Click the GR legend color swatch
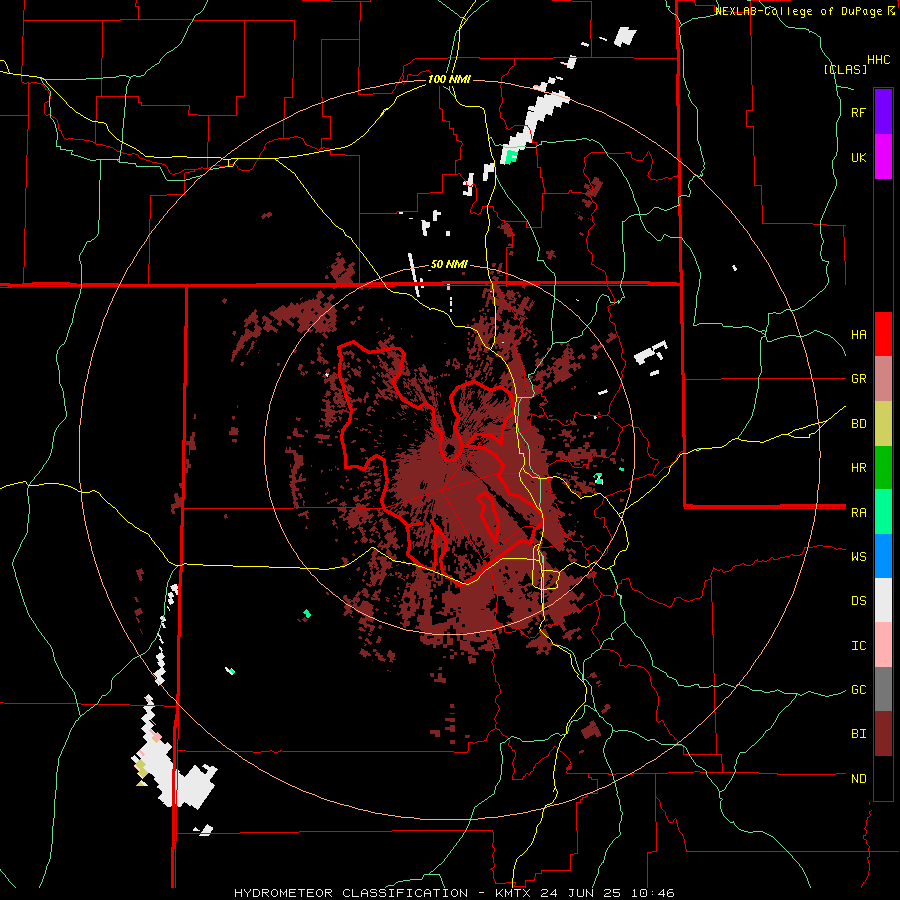This screenshot has width=900, height=900. [883, 379]
